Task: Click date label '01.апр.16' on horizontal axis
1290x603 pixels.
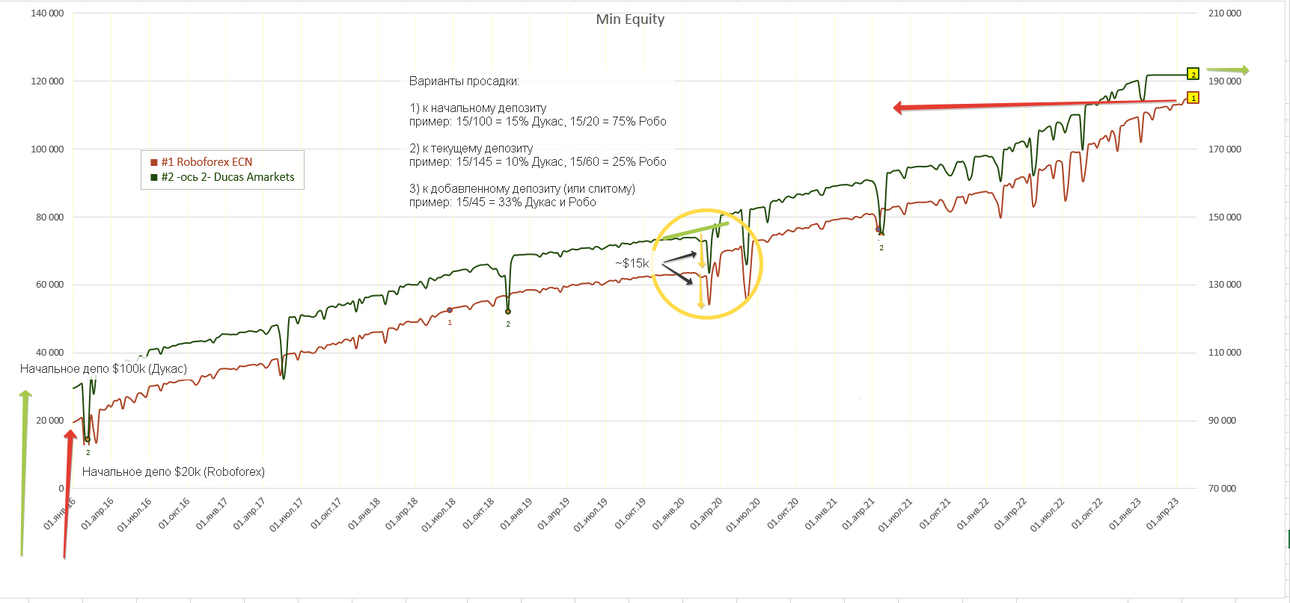Action: 98,513
